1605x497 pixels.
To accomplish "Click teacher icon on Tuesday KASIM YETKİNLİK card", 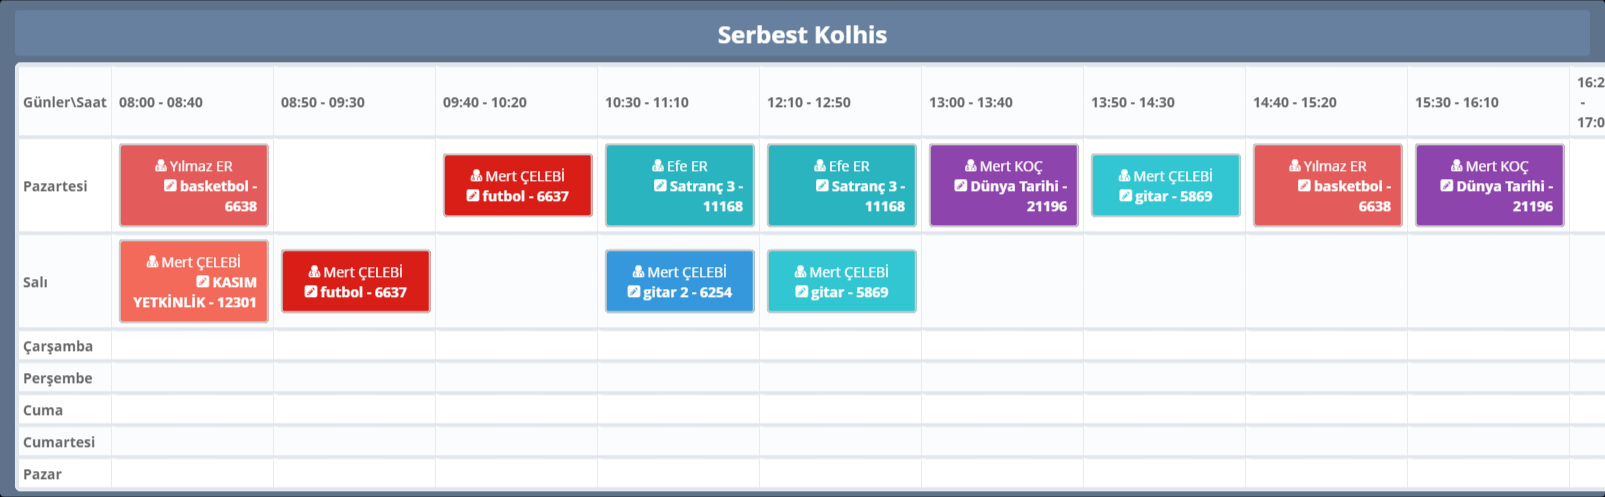I will [152, 262].
